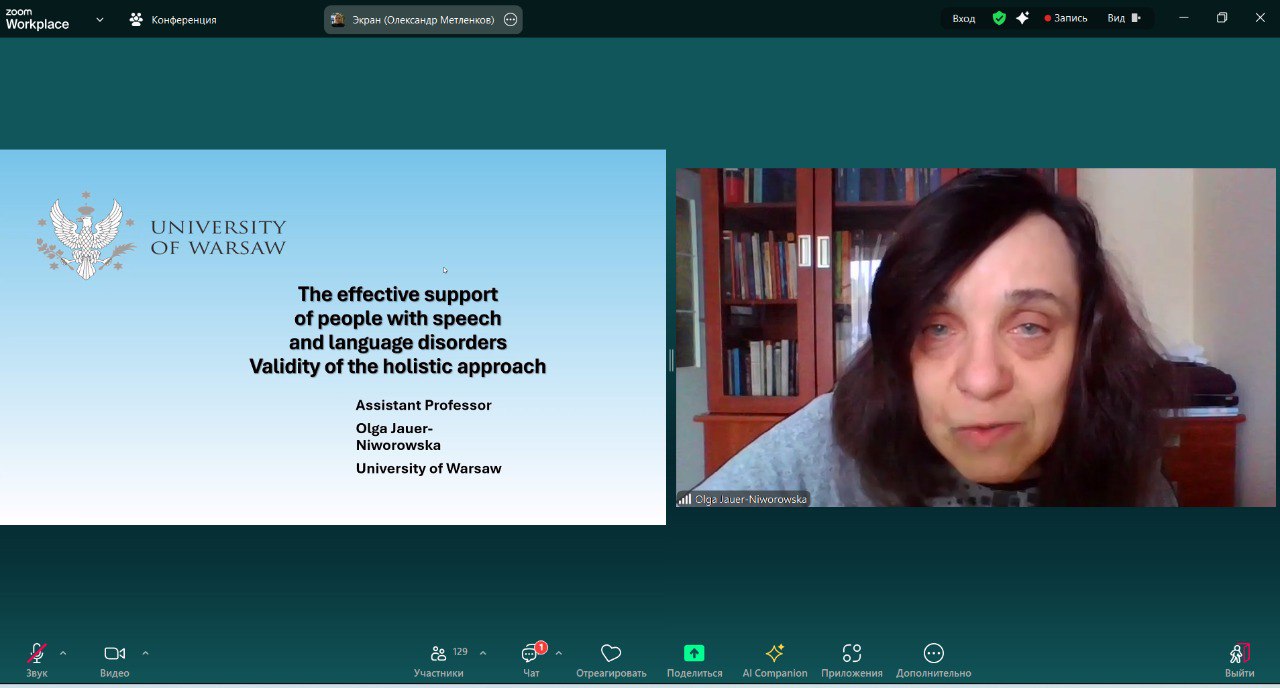Open video settings arrow next to Видео
This screenshot has height=688, width=1280.
click(145, 654)
